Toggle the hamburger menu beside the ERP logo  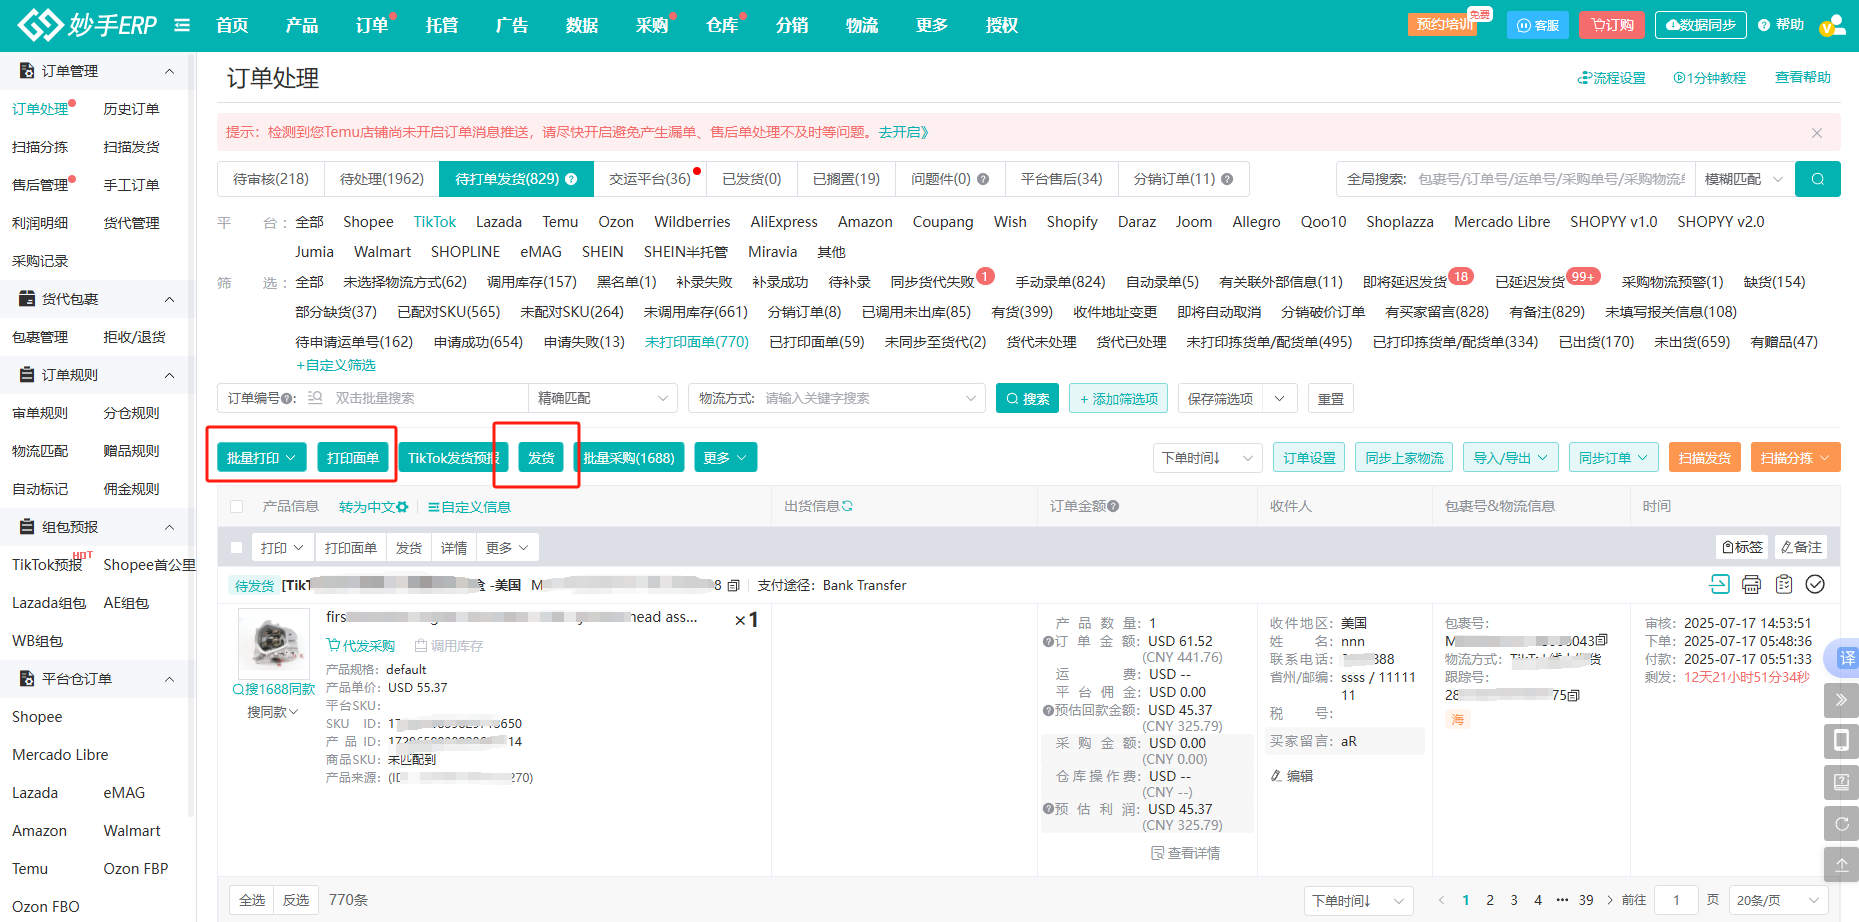pyautogui.click(x=182, y=25)
